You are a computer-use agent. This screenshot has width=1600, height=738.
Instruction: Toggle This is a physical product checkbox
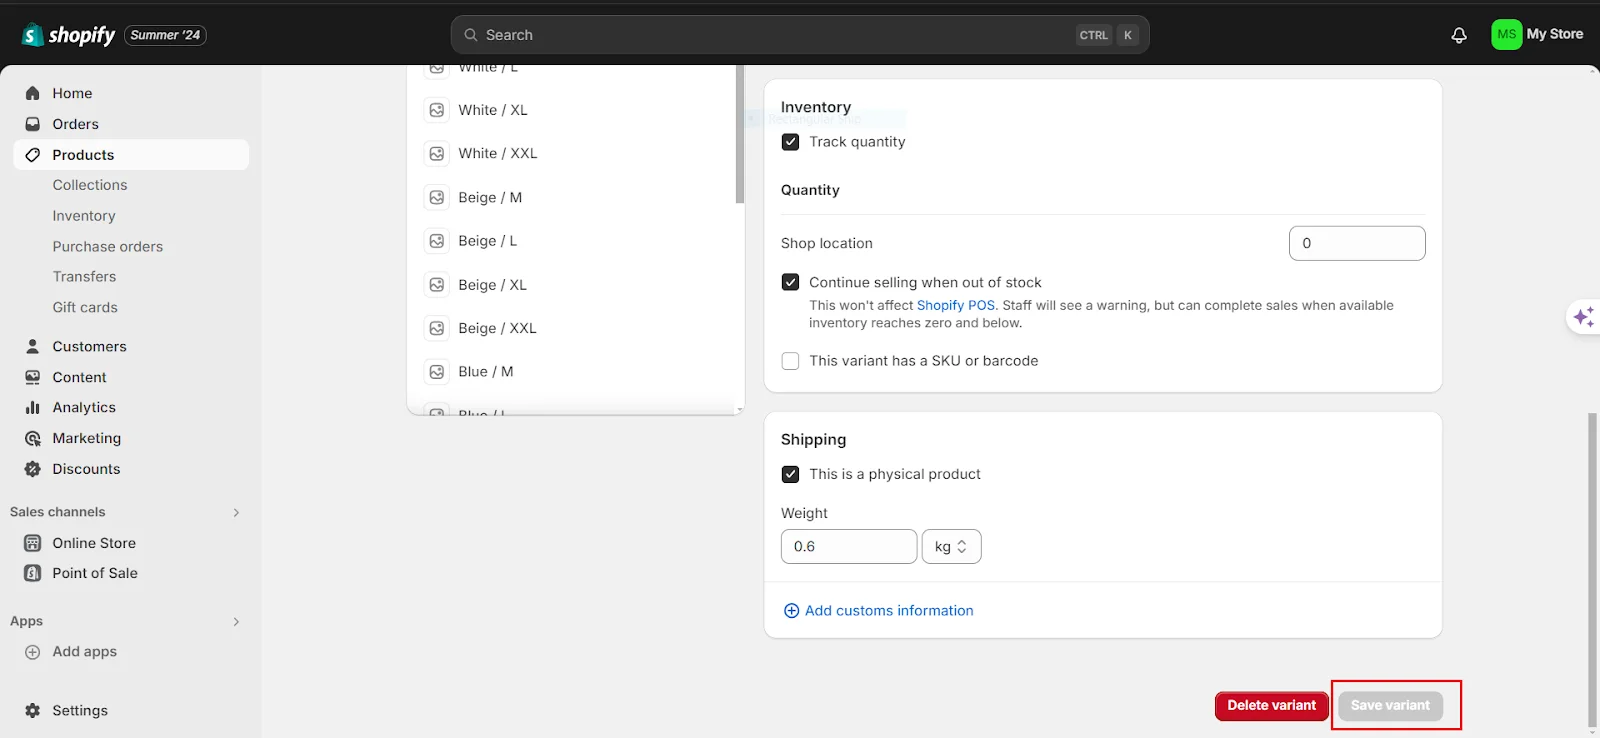(790, 474)
